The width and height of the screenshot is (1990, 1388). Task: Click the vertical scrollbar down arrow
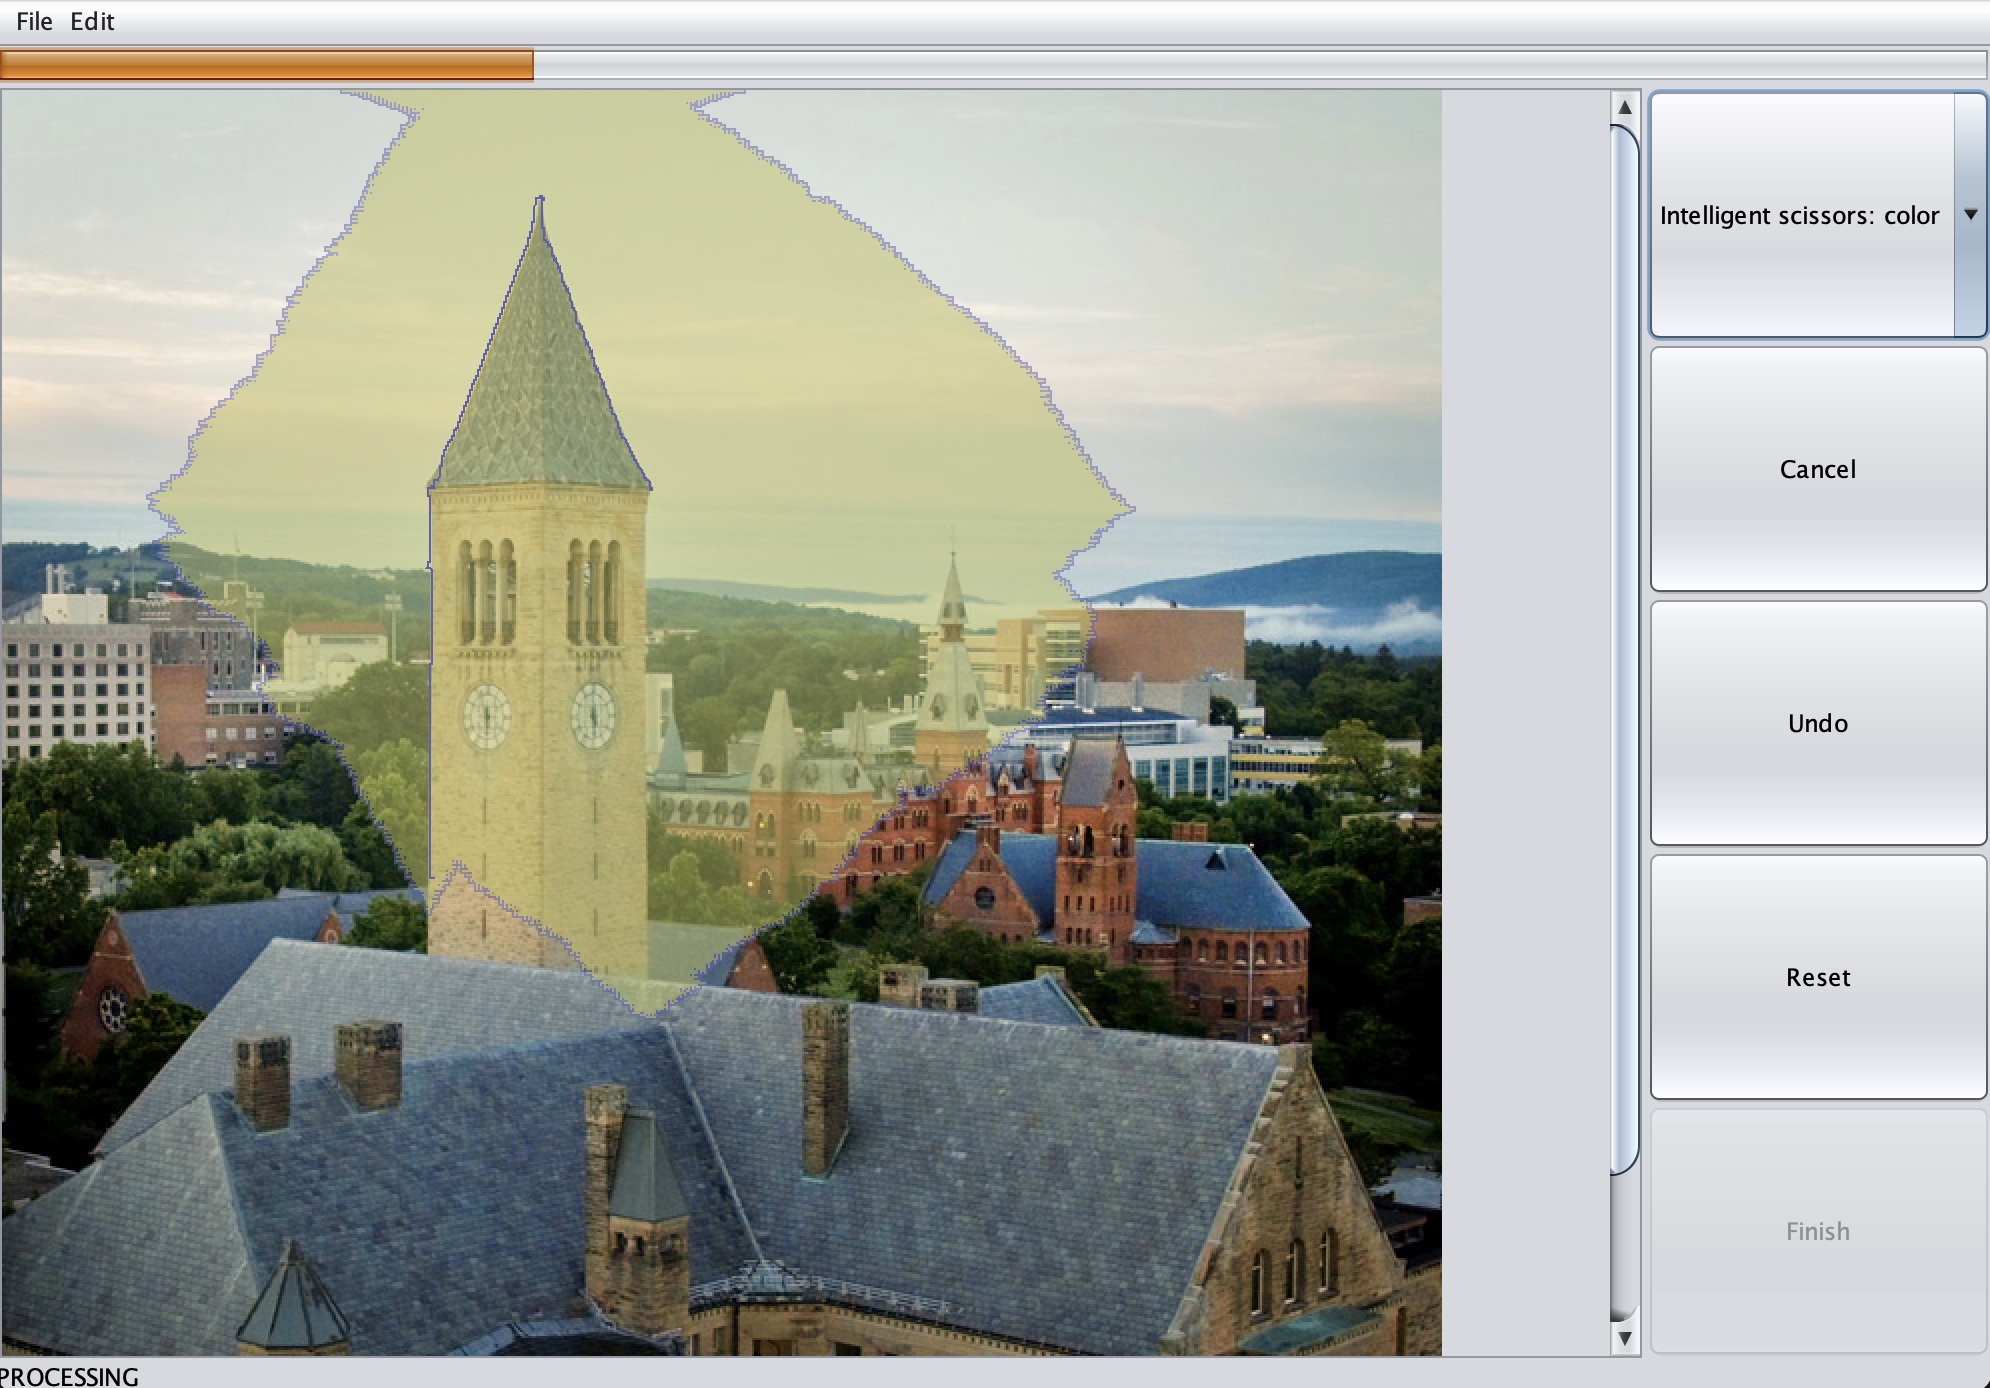pyautogui.click(x=1625, y=1338)
